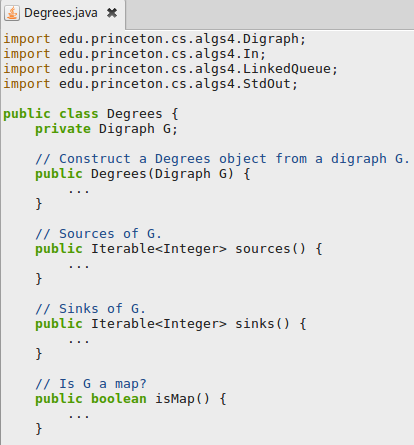The image size is (414, 445).
Task: Click the boolean keyword in isMap
Action: tap(119, 399)
